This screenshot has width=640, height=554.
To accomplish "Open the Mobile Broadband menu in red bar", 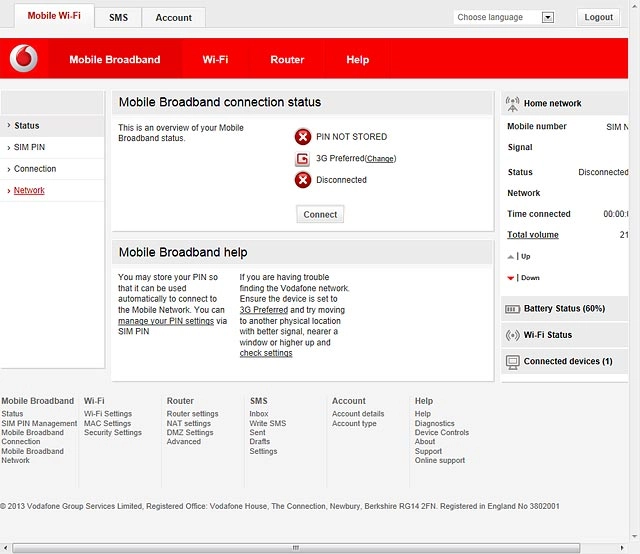I will pyautogui.click(x=115, y=60).
